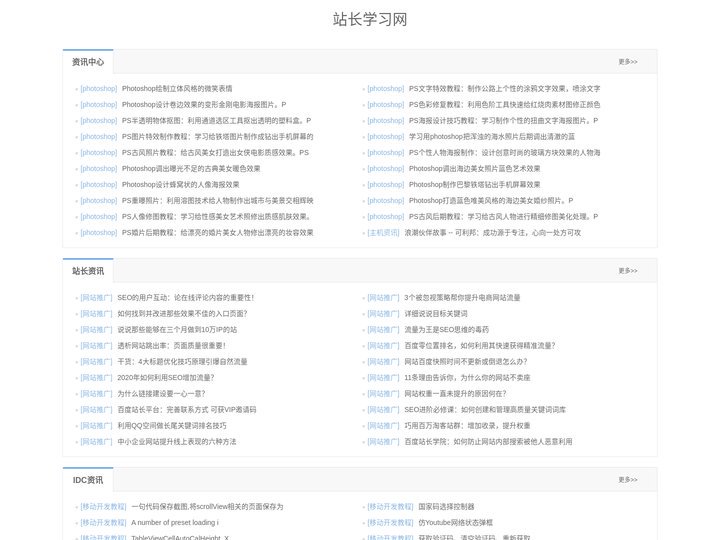Open article 透析网站跳出率：页面质量很重要
The image size is (720, 540).
pyautogui.click(x=171, y=346)
